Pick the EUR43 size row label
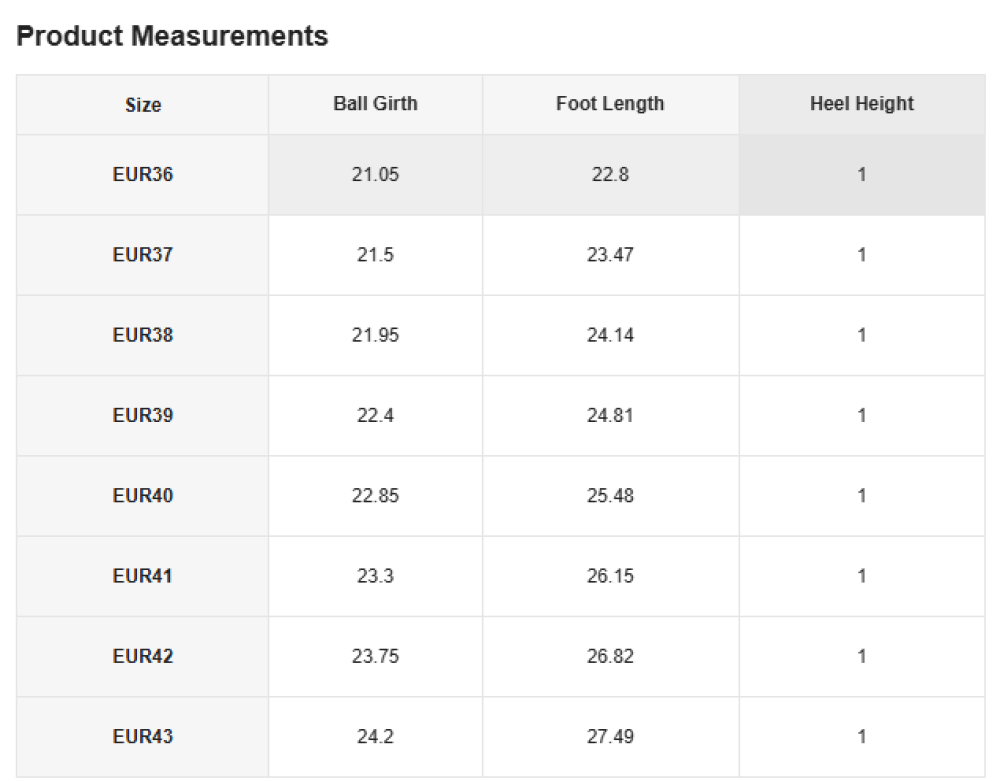Screen dimensions: 1000x781 (x=143, y=737)
